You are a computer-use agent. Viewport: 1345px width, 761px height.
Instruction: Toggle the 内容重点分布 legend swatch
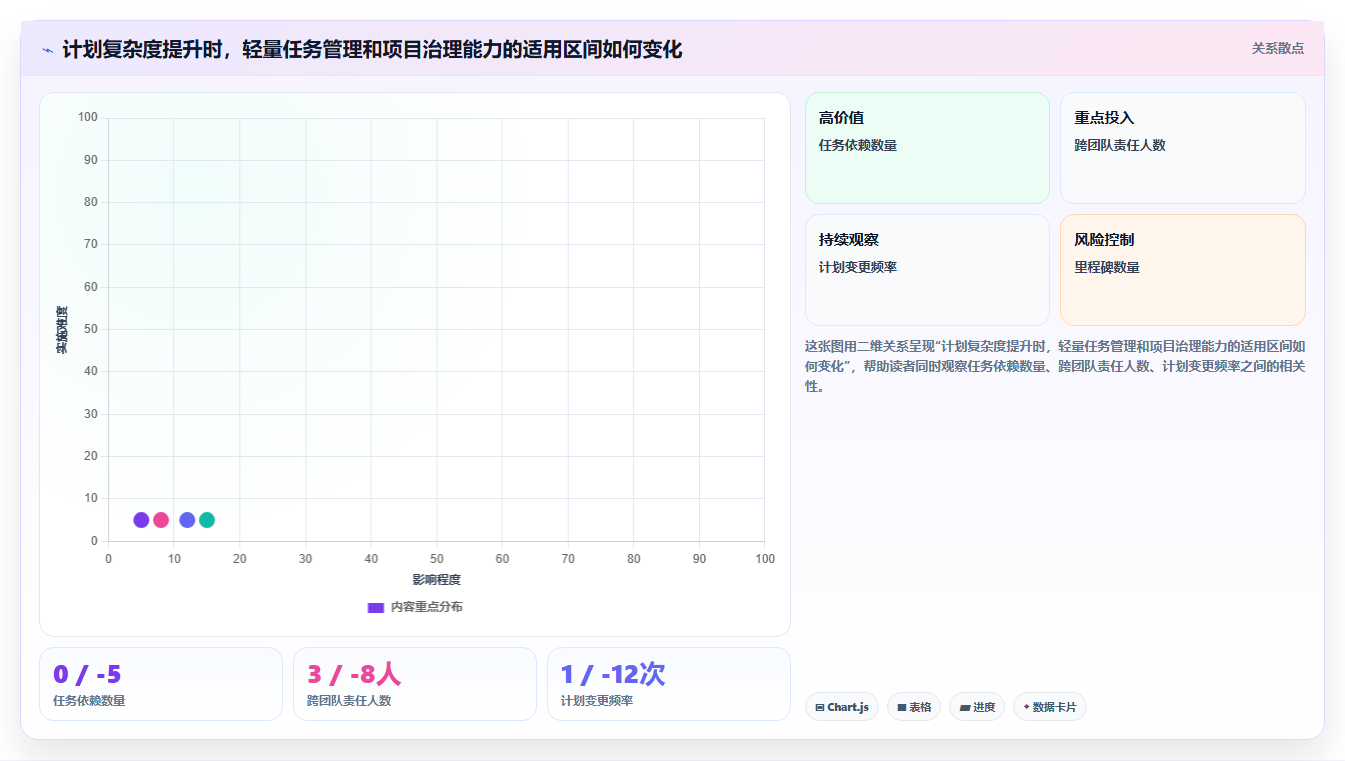376,607
